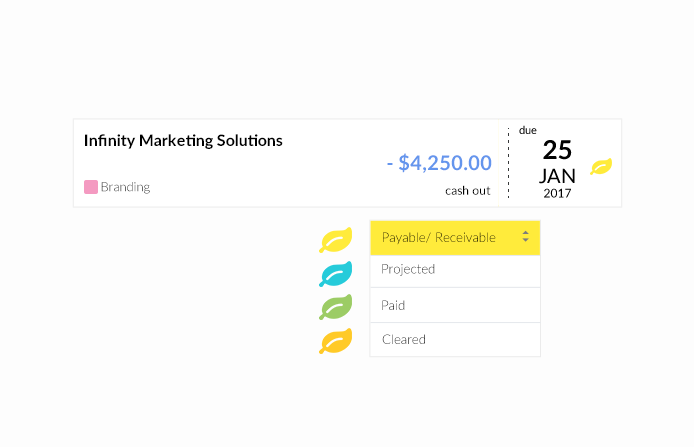Click the JAN month text

[x=557, y=176]
